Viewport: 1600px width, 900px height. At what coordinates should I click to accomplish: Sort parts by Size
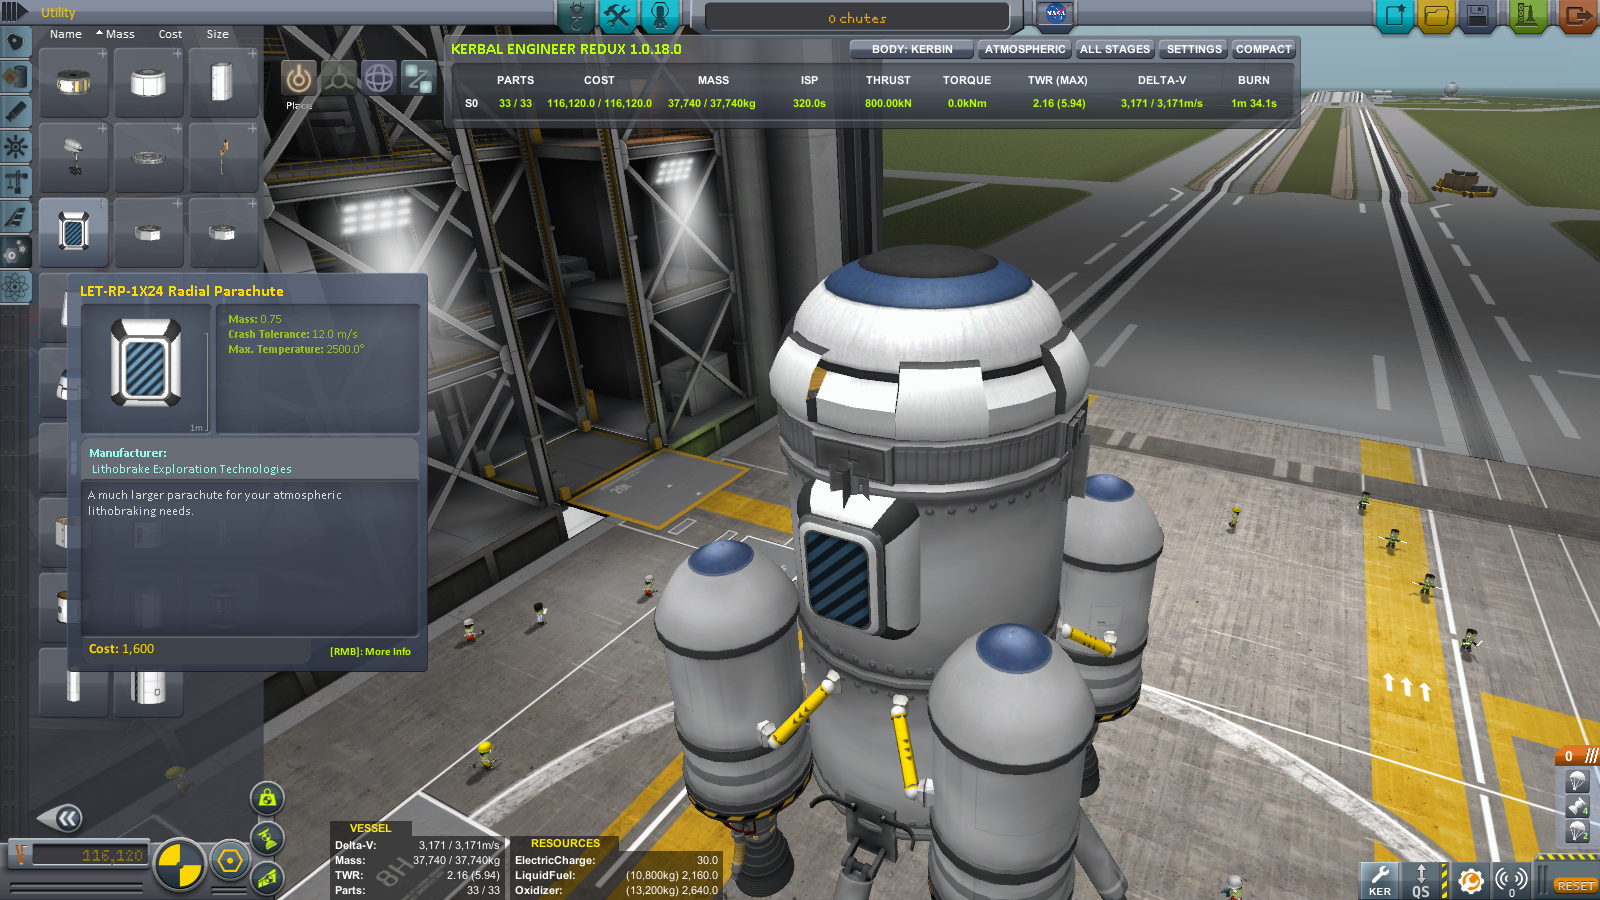click(217, 34)
